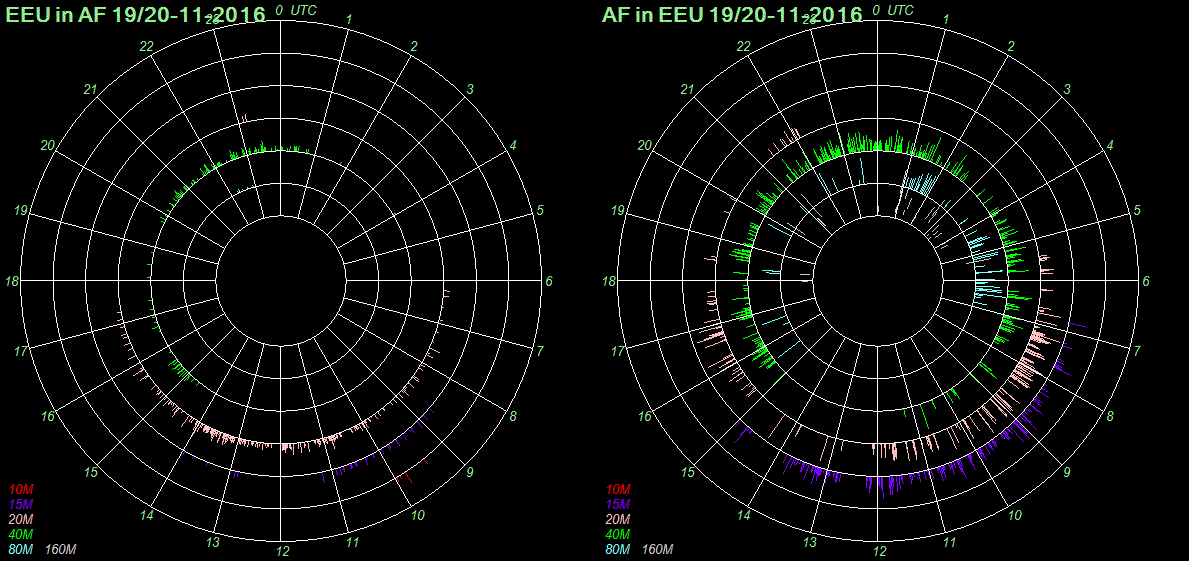This screenshot has height=561, width=1189.
Task: Click the '0 UTC' label on AF in EEU chart
Action: coord(893,10)
